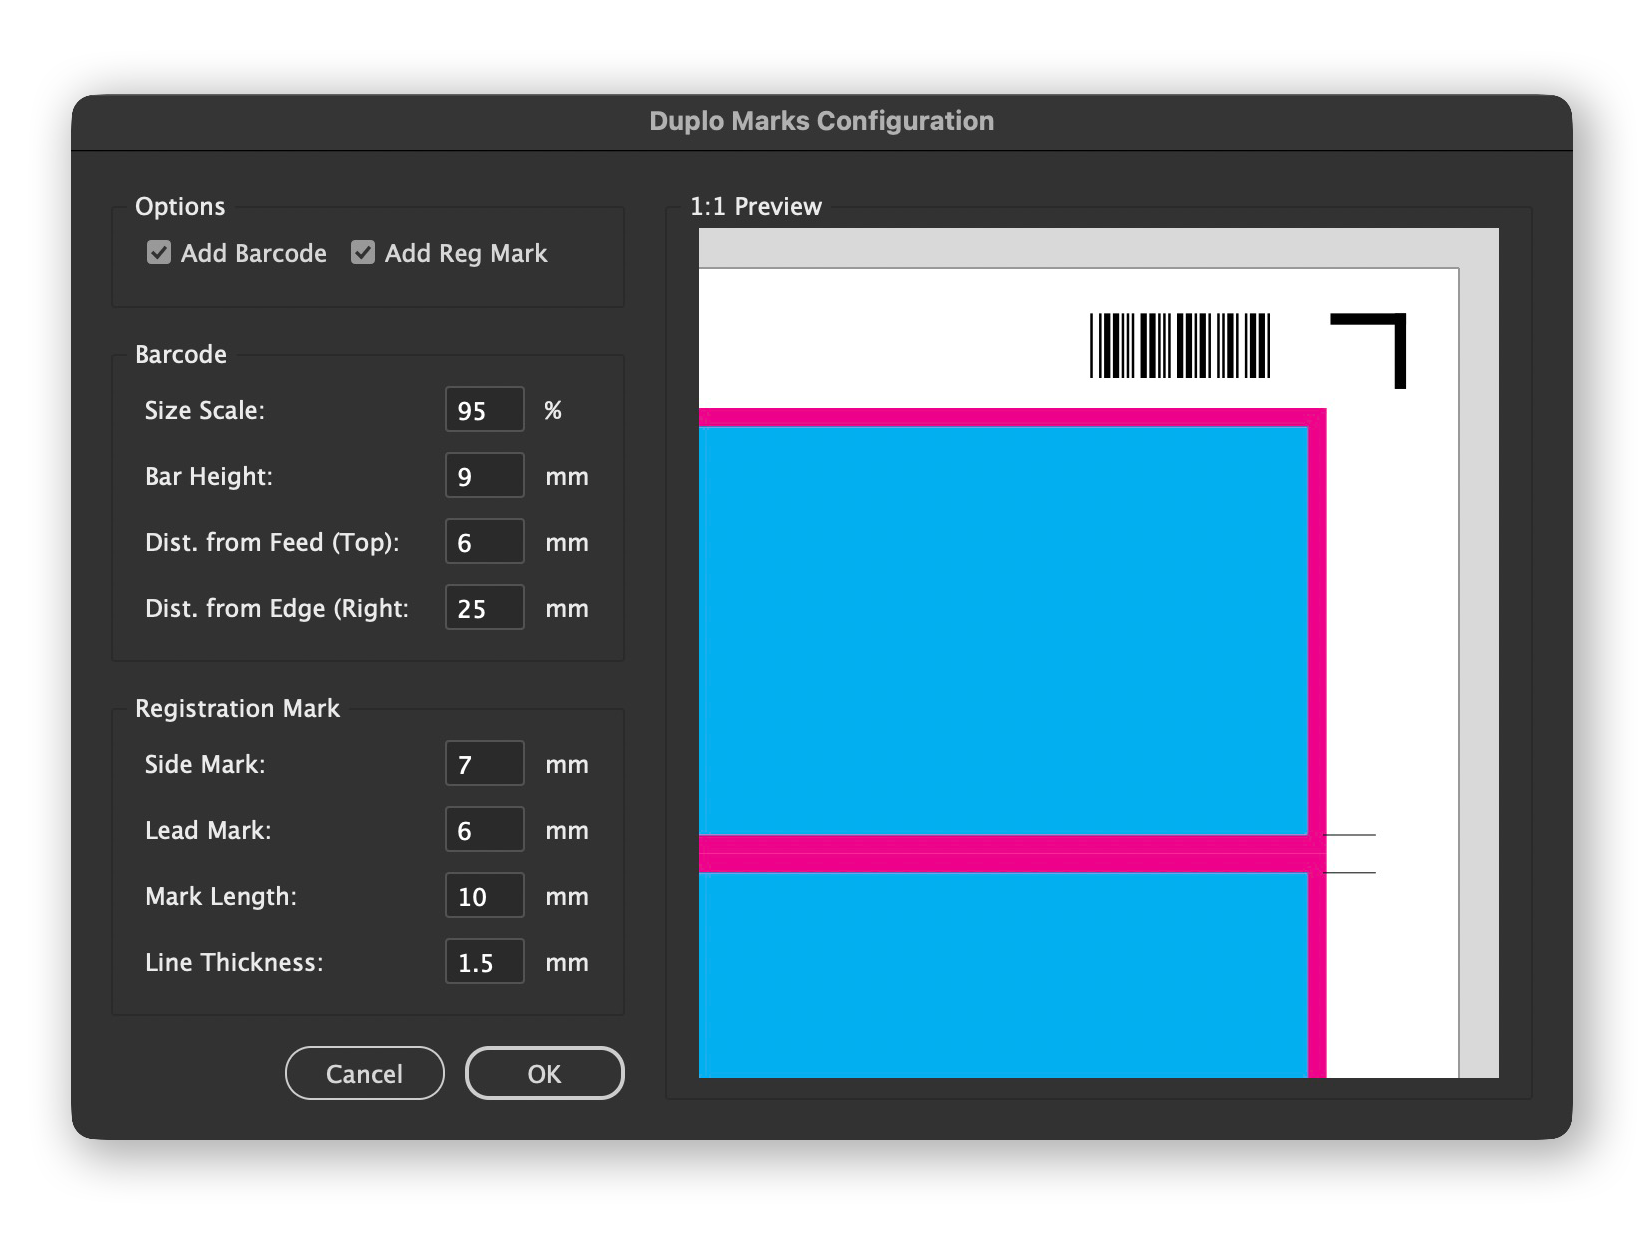1644x1235 pixels.
Task: Click the Bar Height value box
Action: [x=484, y=475]
